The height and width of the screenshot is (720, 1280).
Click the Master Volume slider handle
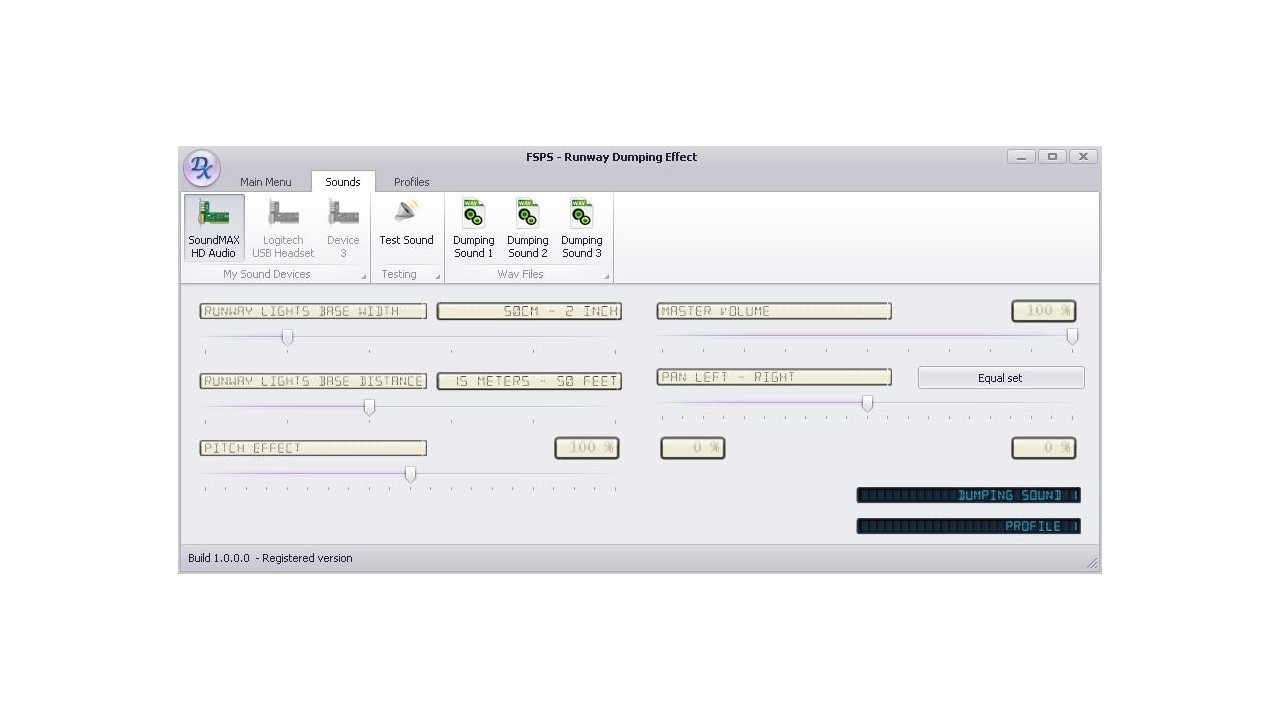click(x=1072, y=337)
